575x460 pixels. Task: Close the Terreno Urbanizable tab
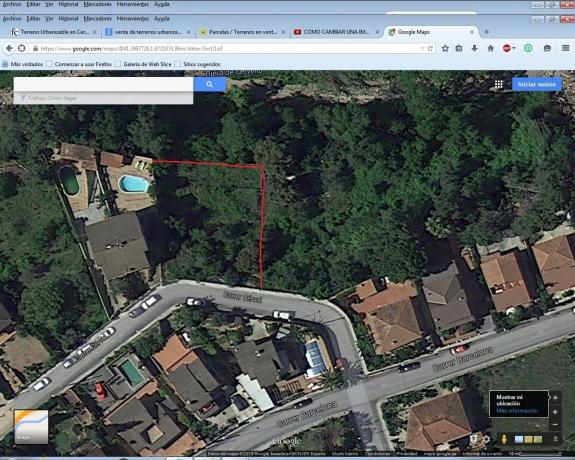tap(95, 32)
